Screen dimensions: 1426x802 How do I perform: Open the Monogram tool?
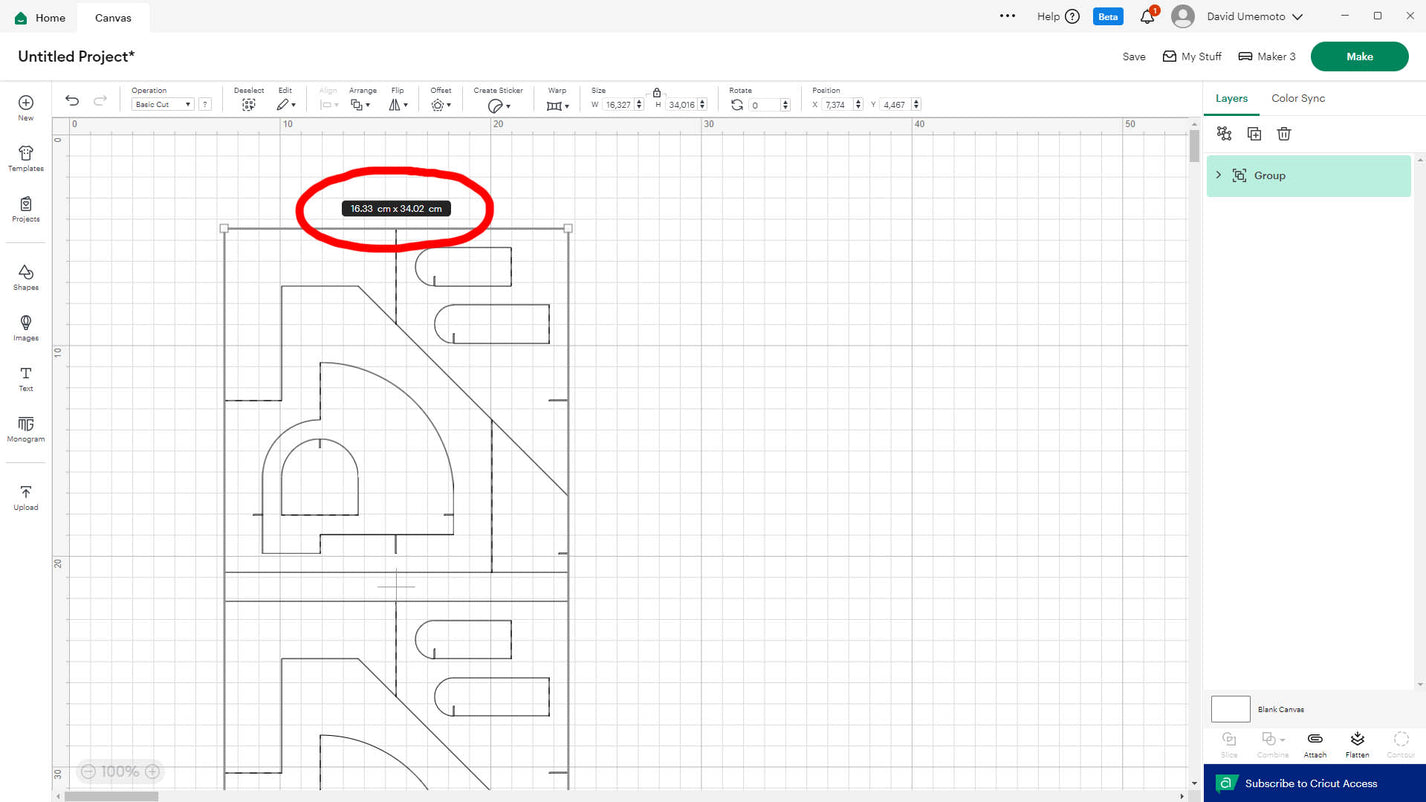click(26, 428)
